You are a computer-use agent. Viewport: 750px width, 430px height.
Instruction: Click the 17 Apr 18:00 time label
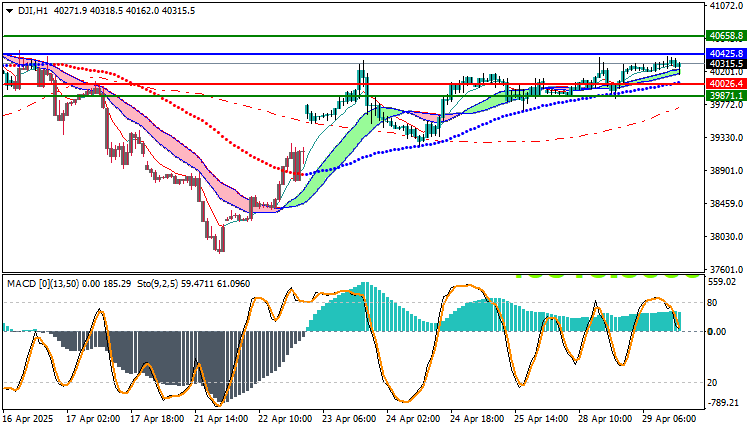coord(157,419)
